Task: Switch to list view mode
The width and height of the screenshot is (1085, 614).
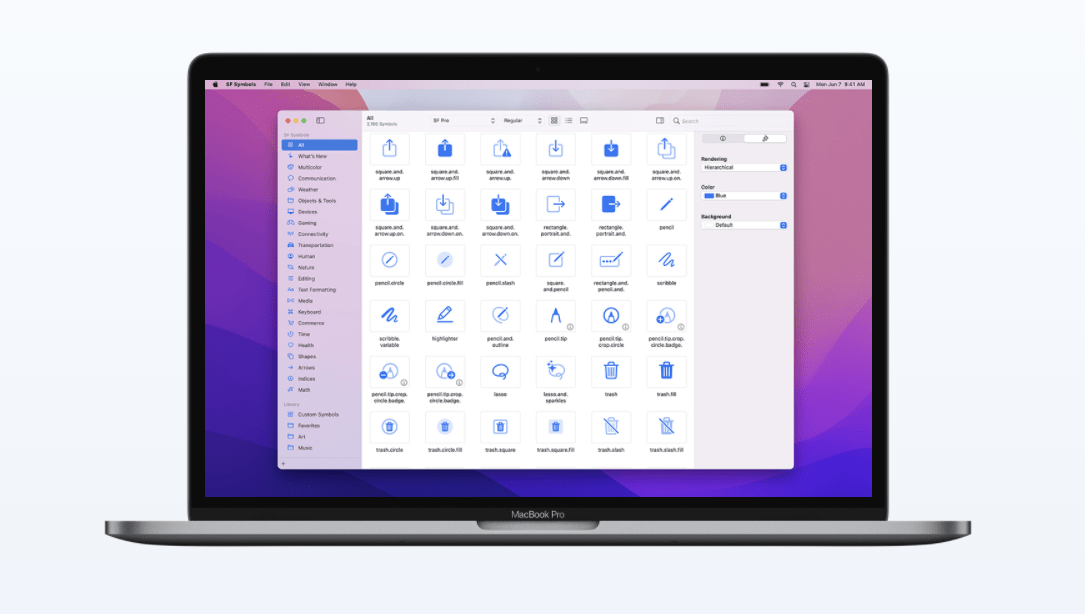Action: 567,120
